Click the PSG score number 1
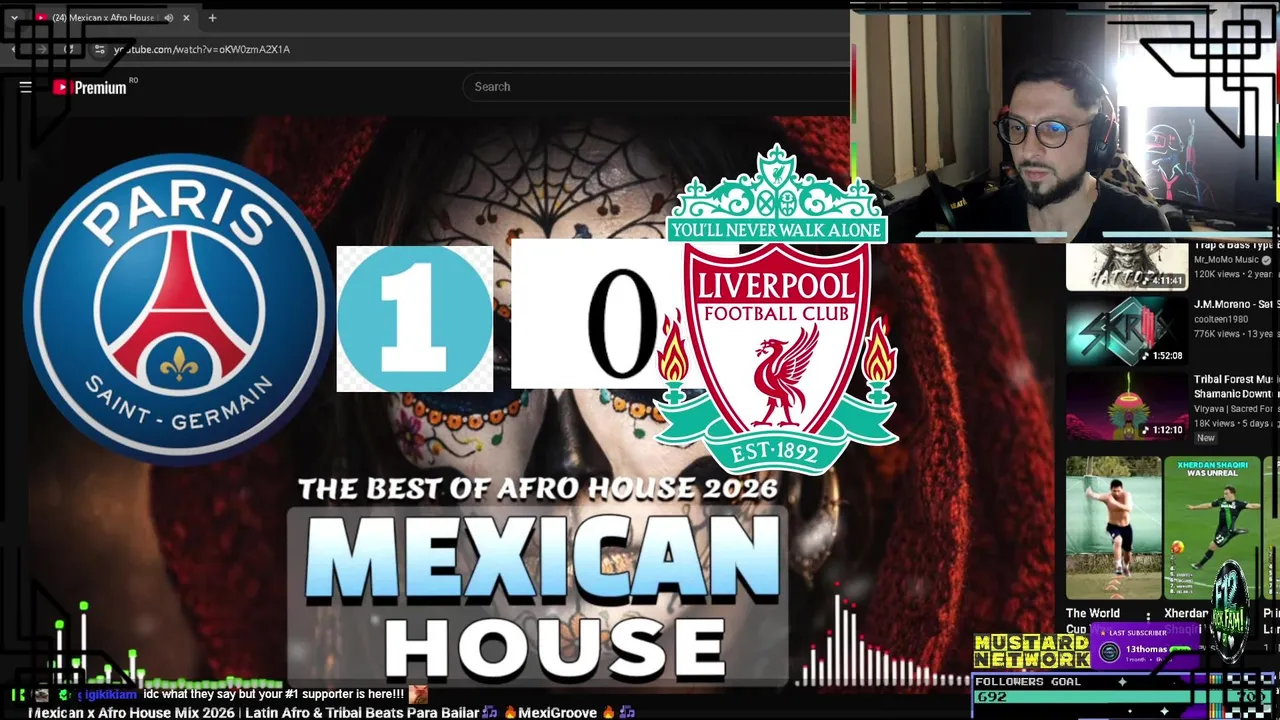 point(415,318)
